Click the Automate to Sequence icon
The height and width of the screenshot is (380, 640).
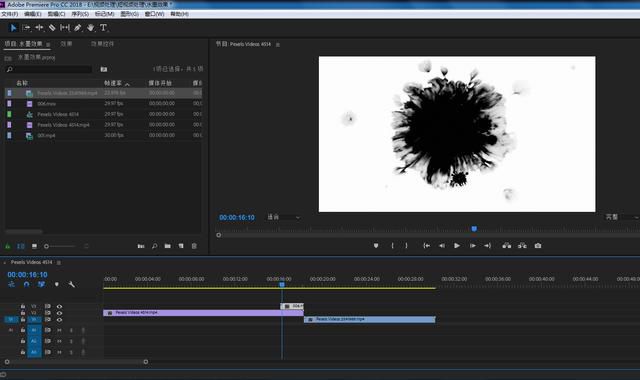141,246
